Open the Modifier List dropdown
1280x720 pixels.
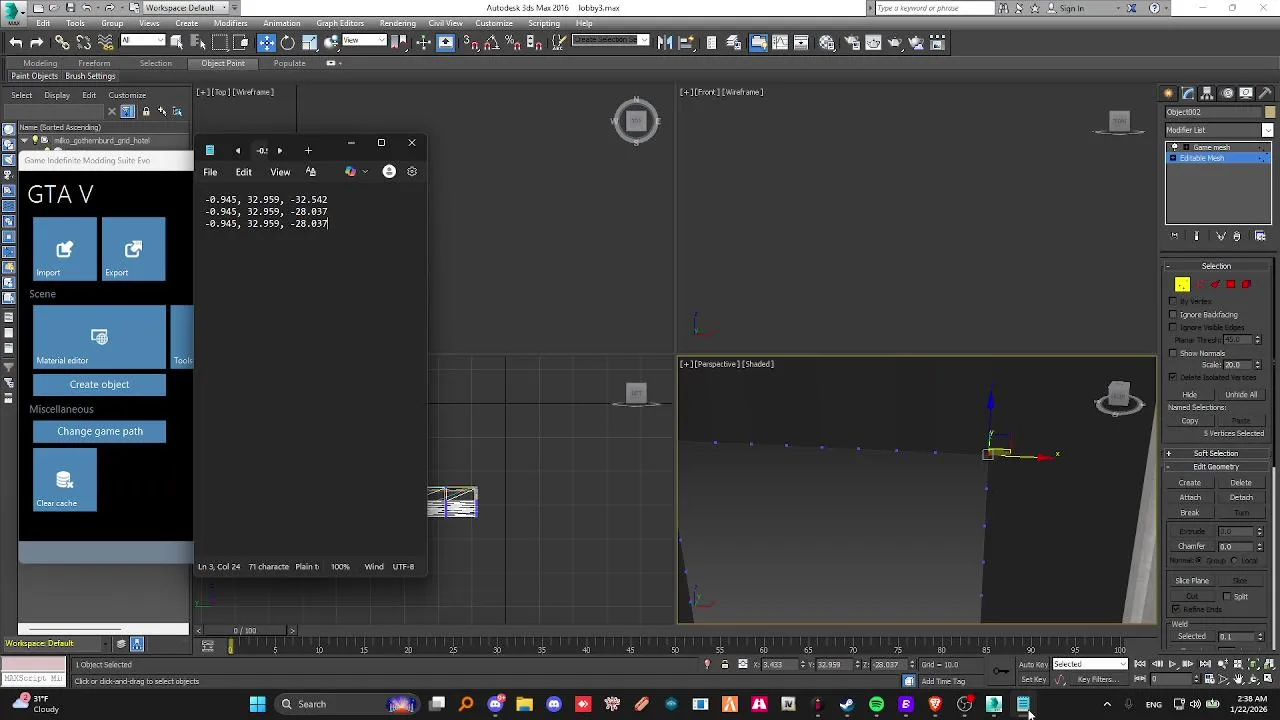click(1219, 130)
